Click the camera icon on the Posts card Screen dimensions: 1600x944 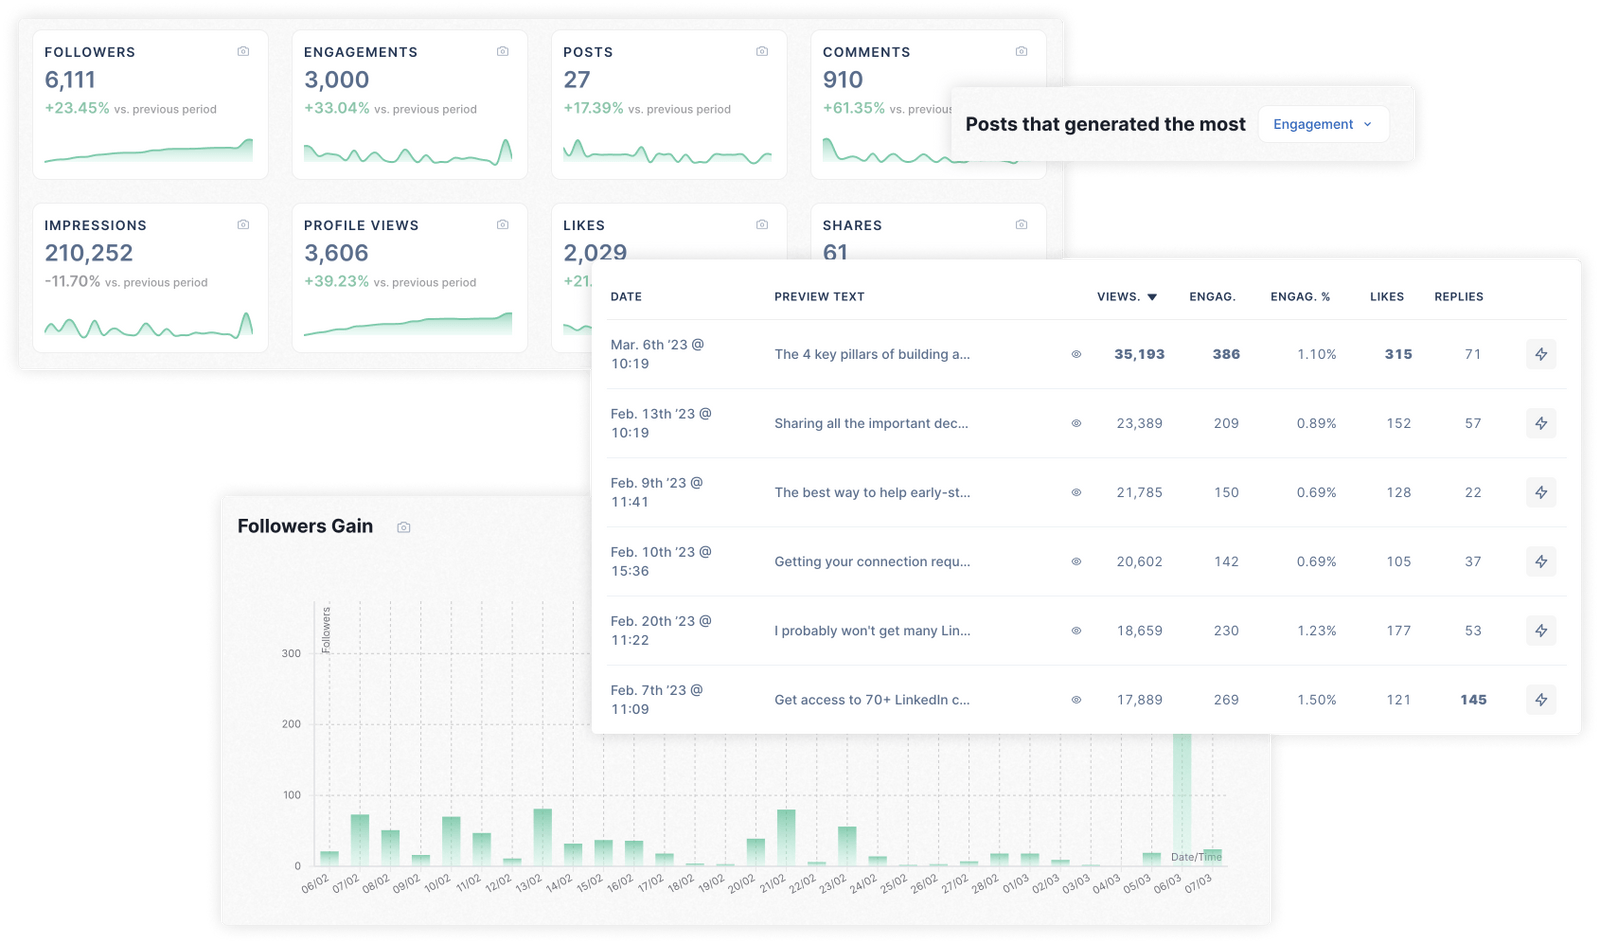(x=761, y=50)
